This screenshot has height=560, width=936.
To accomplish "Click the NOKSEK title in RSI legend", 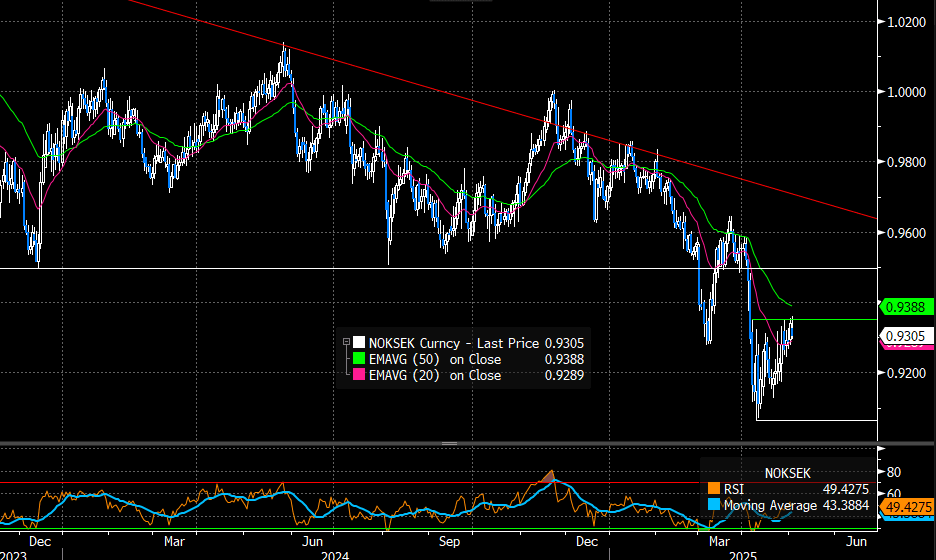I will 789,471.
